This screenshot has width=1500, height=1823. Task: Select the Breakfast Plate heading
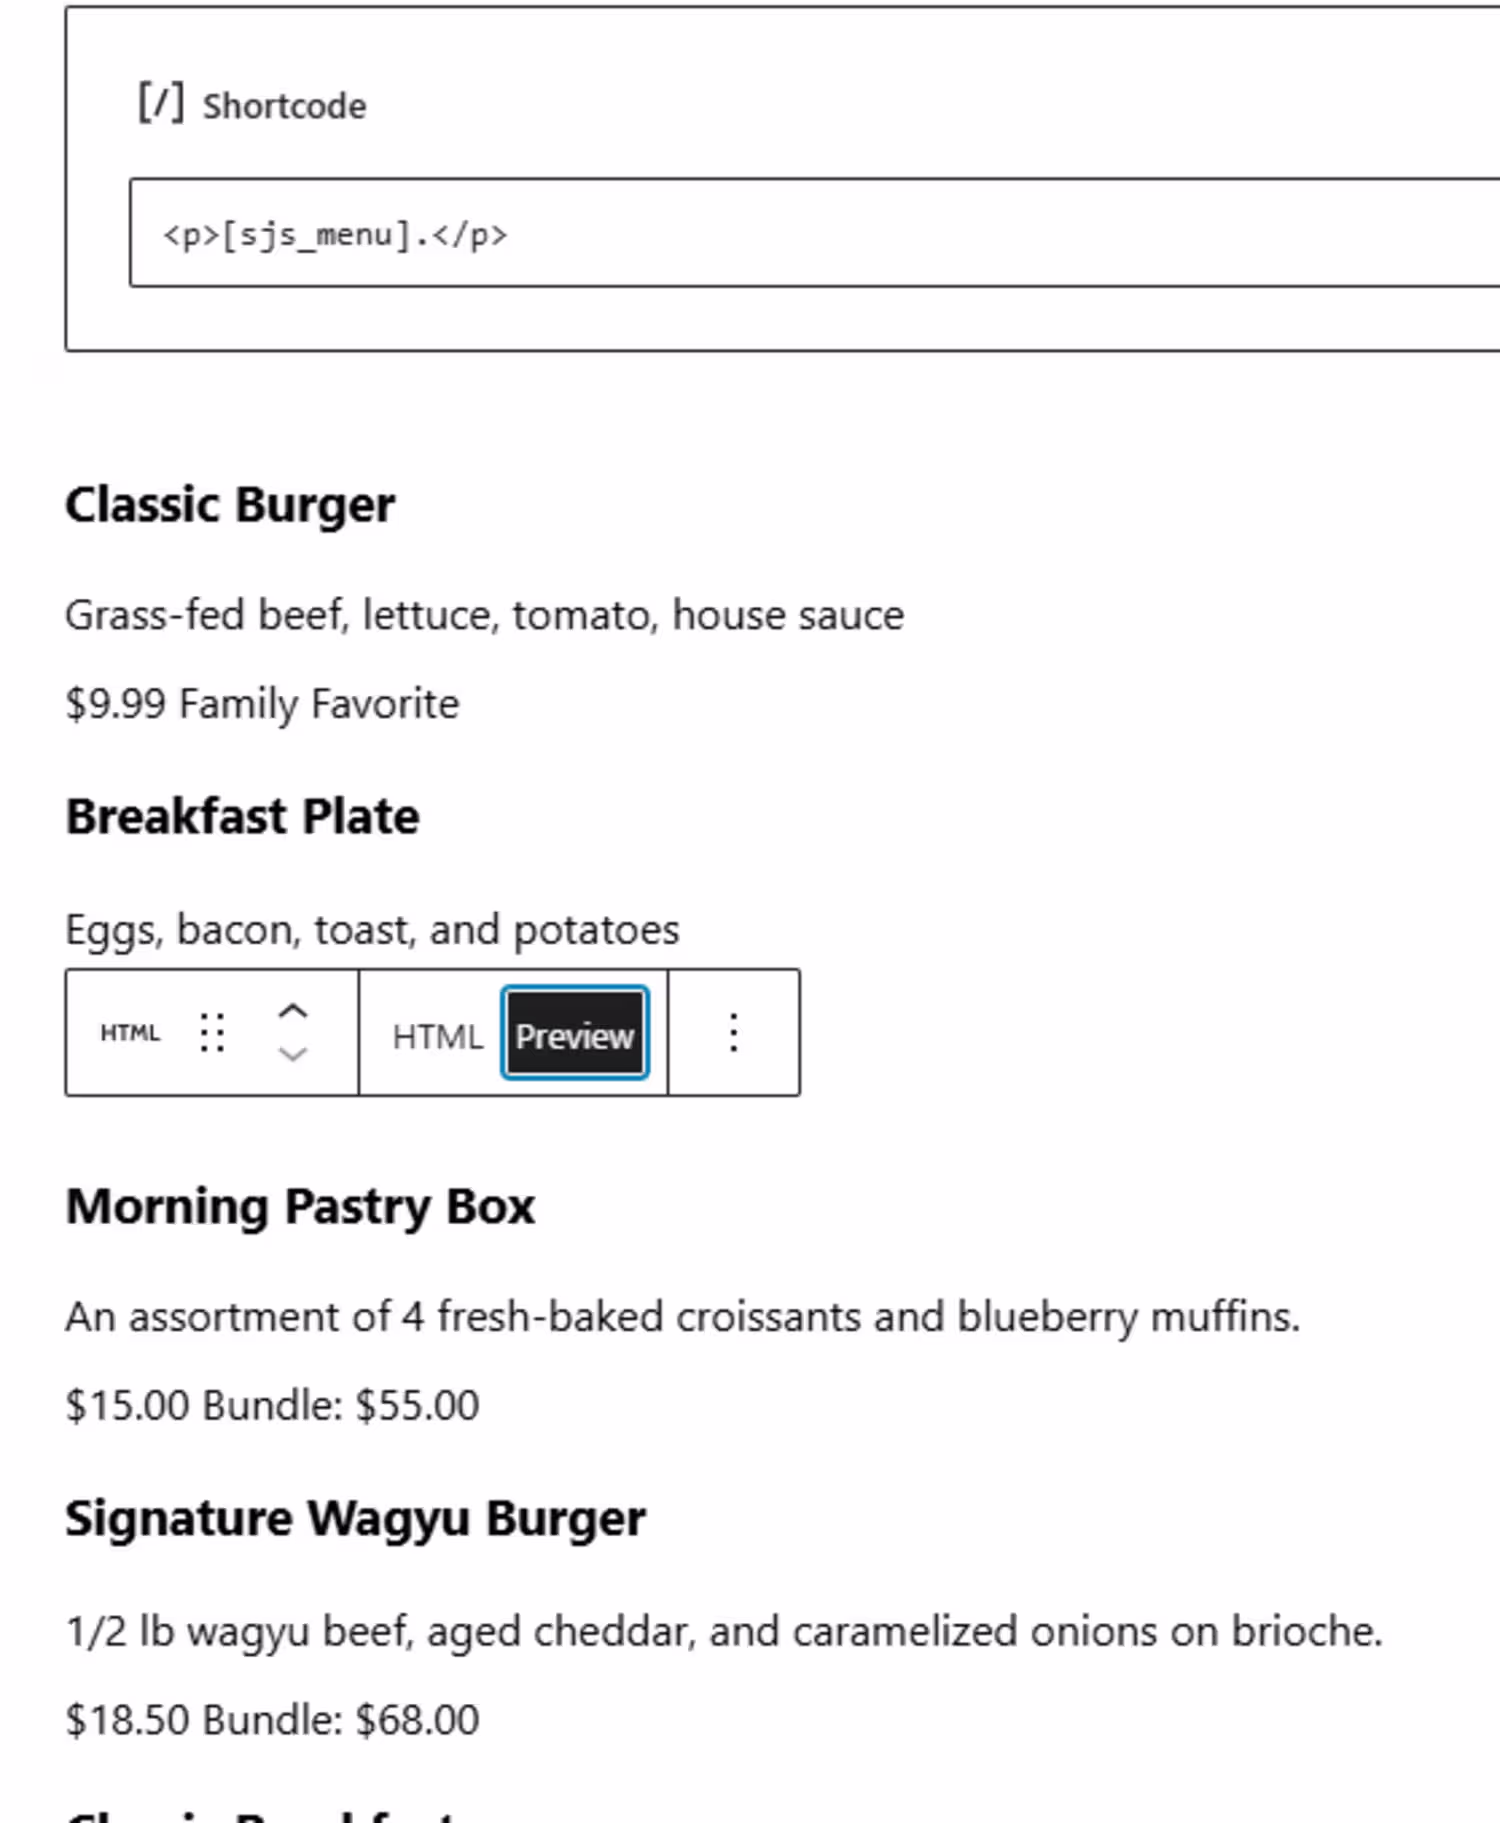[242, 817]
